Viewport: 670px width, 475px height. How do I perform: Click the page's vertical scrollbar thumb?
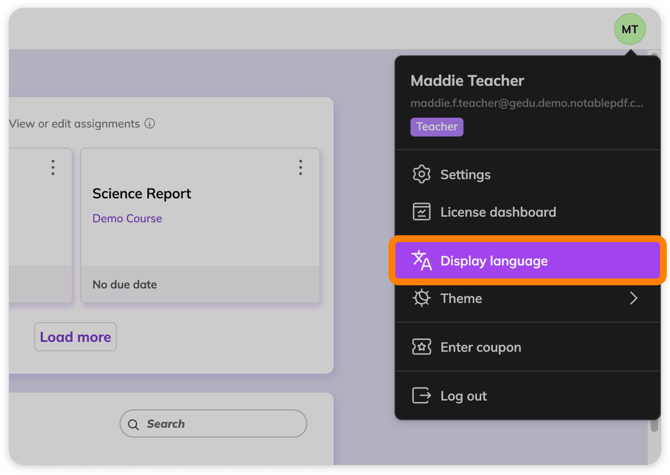[654, 425]
